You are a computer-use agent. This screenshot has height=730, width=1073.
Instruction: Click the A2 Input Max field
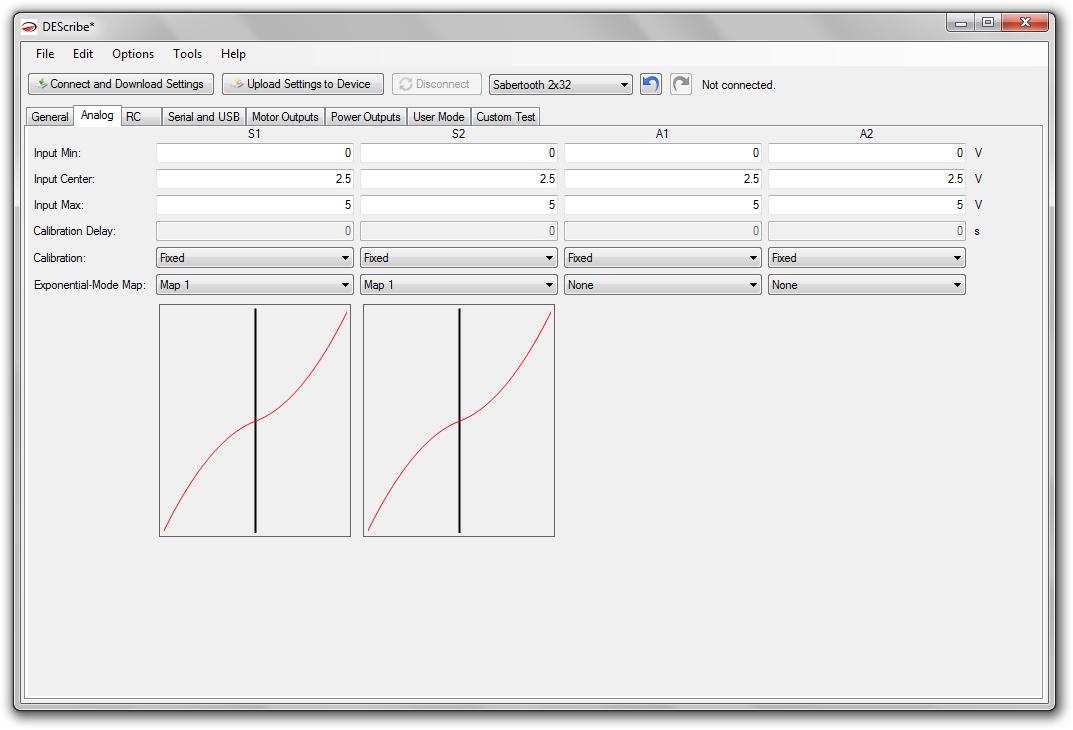[867, 205]
